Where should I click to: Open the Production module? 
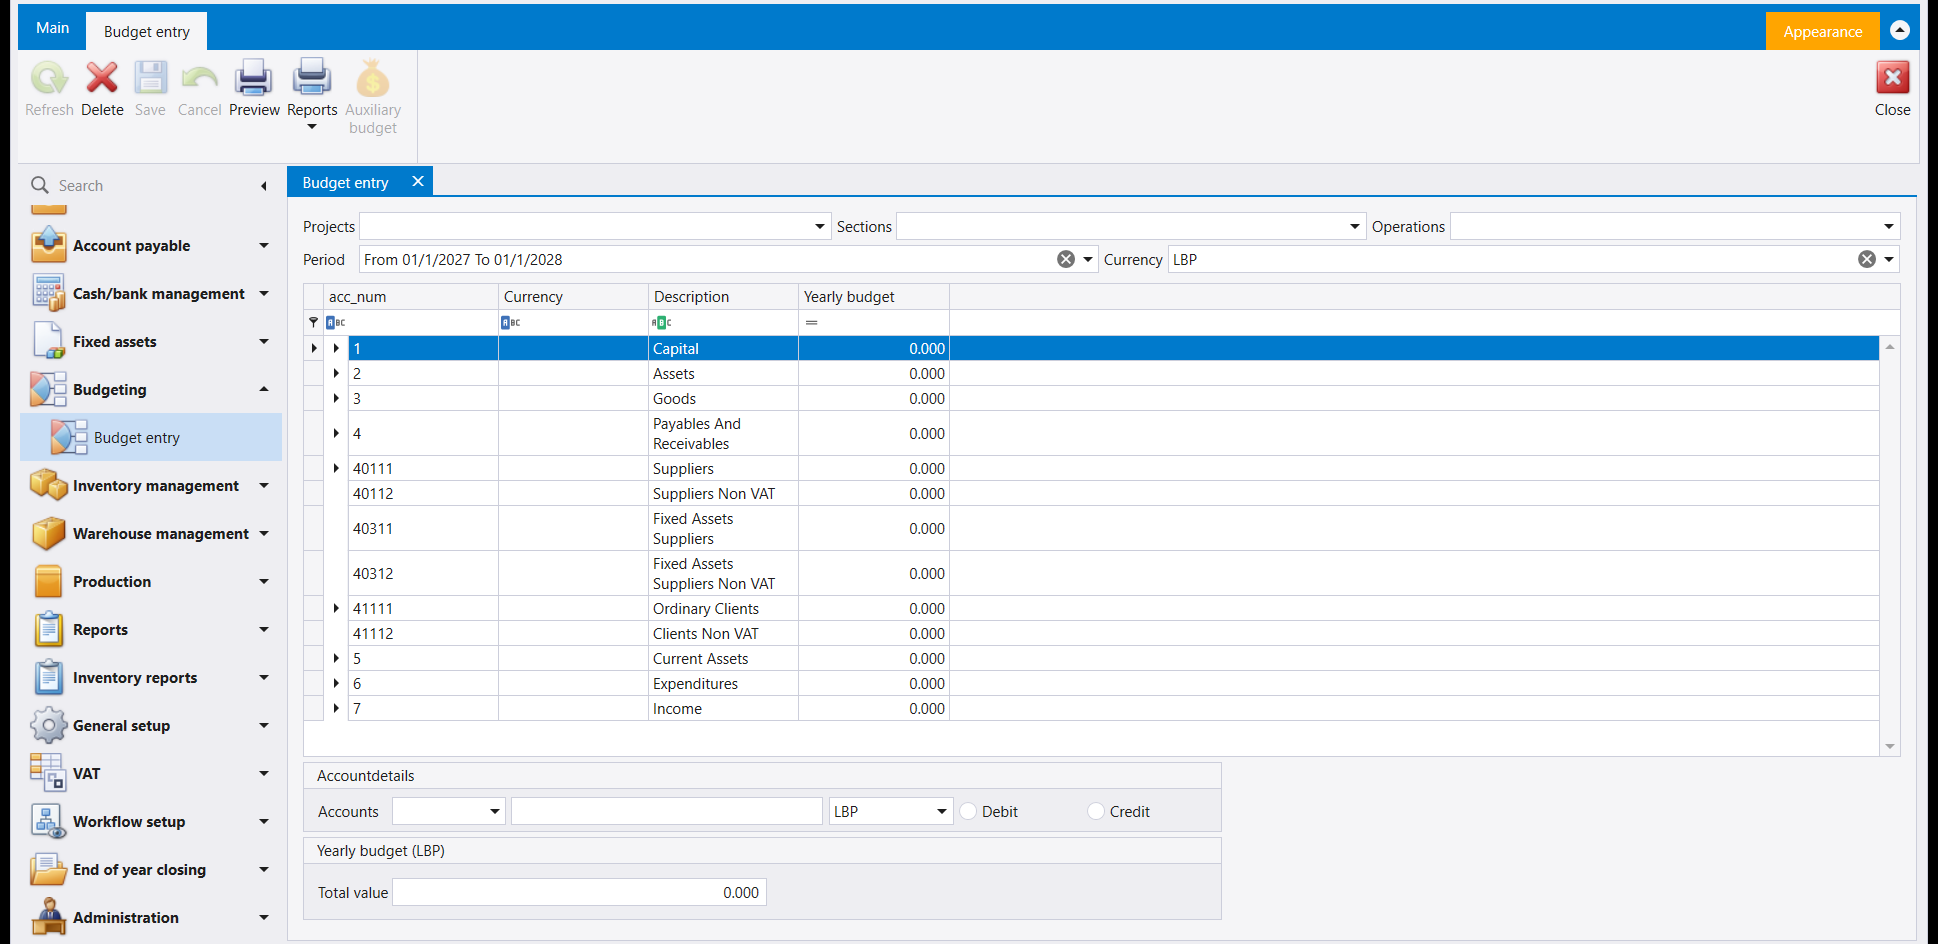[150, 582]
